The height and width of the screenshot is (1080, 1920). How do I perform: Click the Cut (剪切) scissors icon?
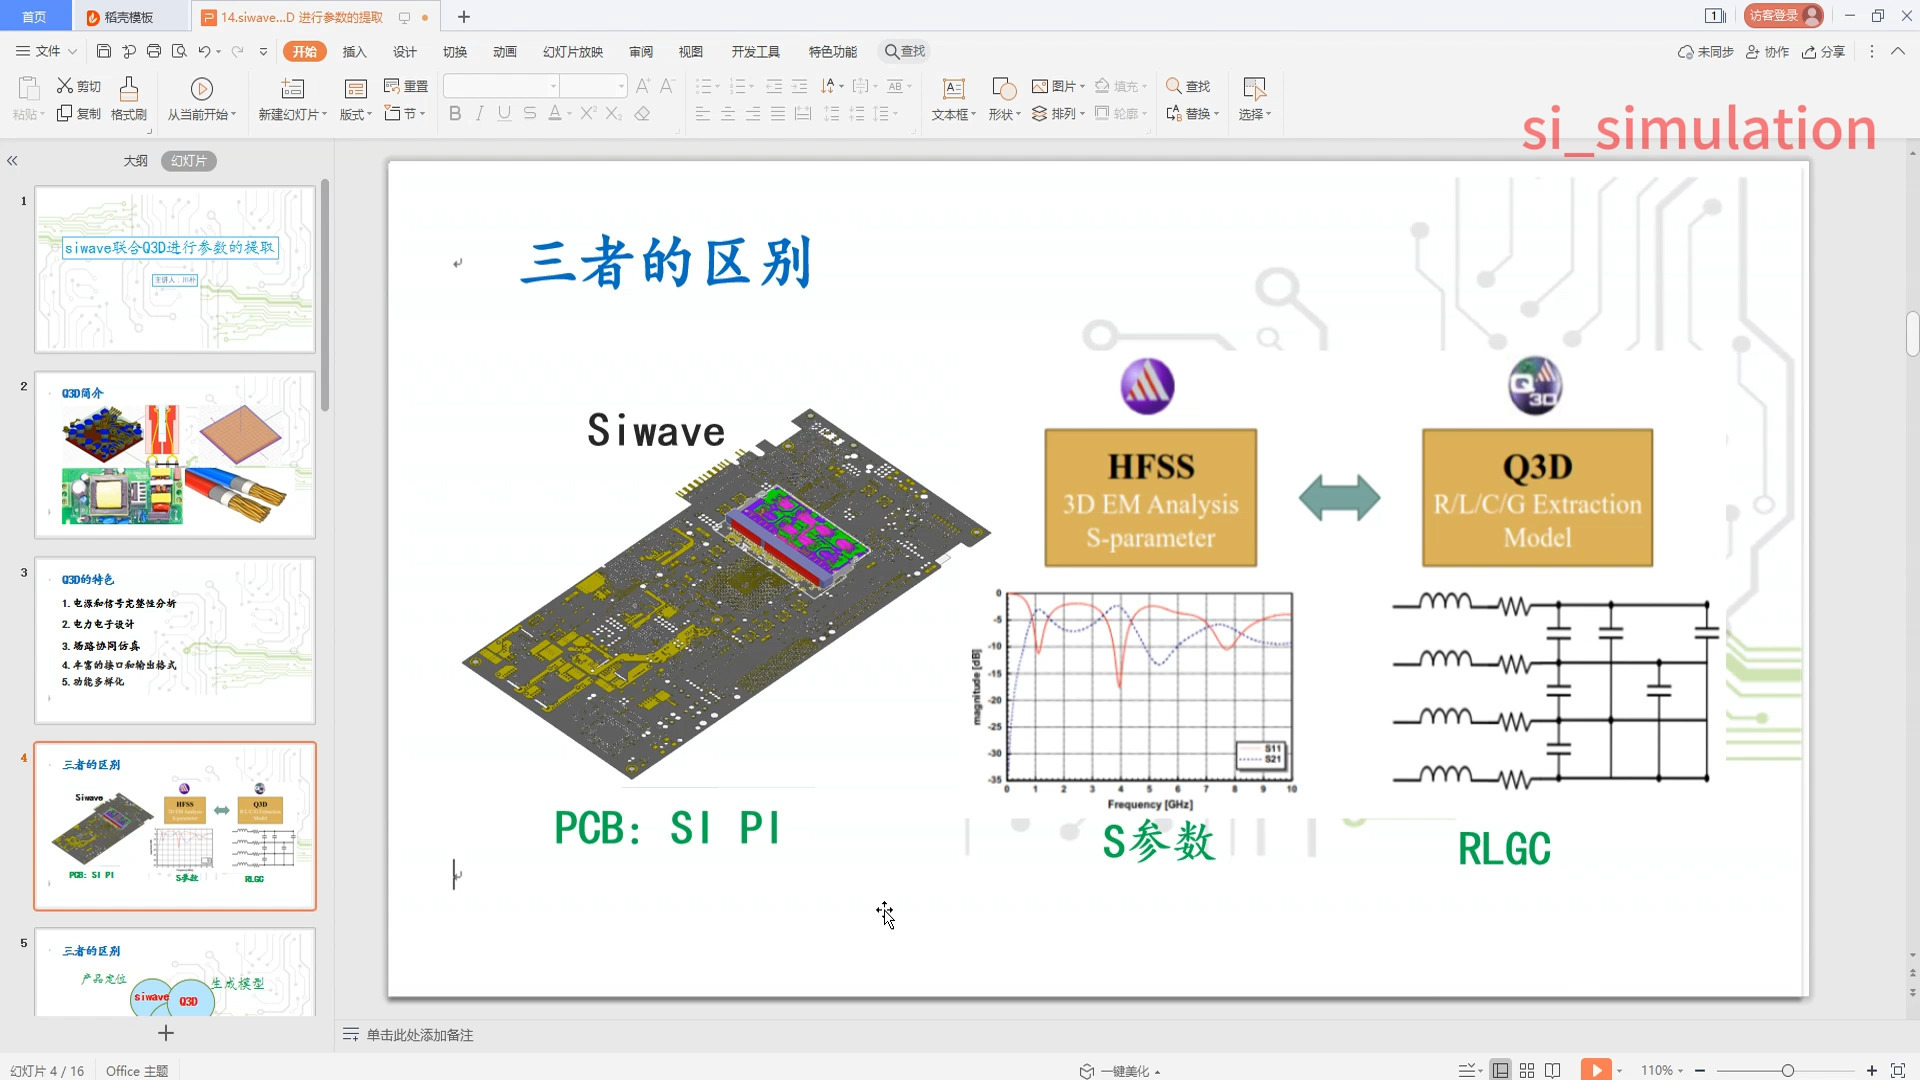click(x=65, y=86)
